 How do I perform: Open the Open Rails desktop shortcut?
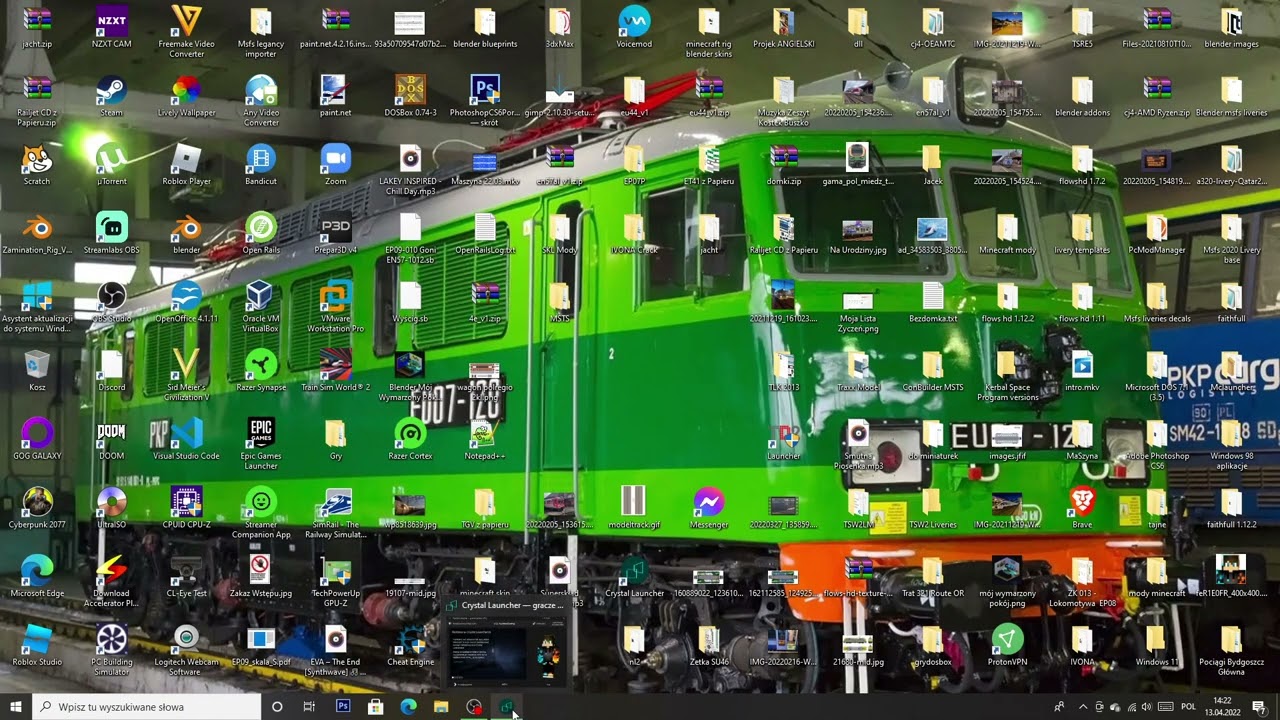click(x=261, y=233)
